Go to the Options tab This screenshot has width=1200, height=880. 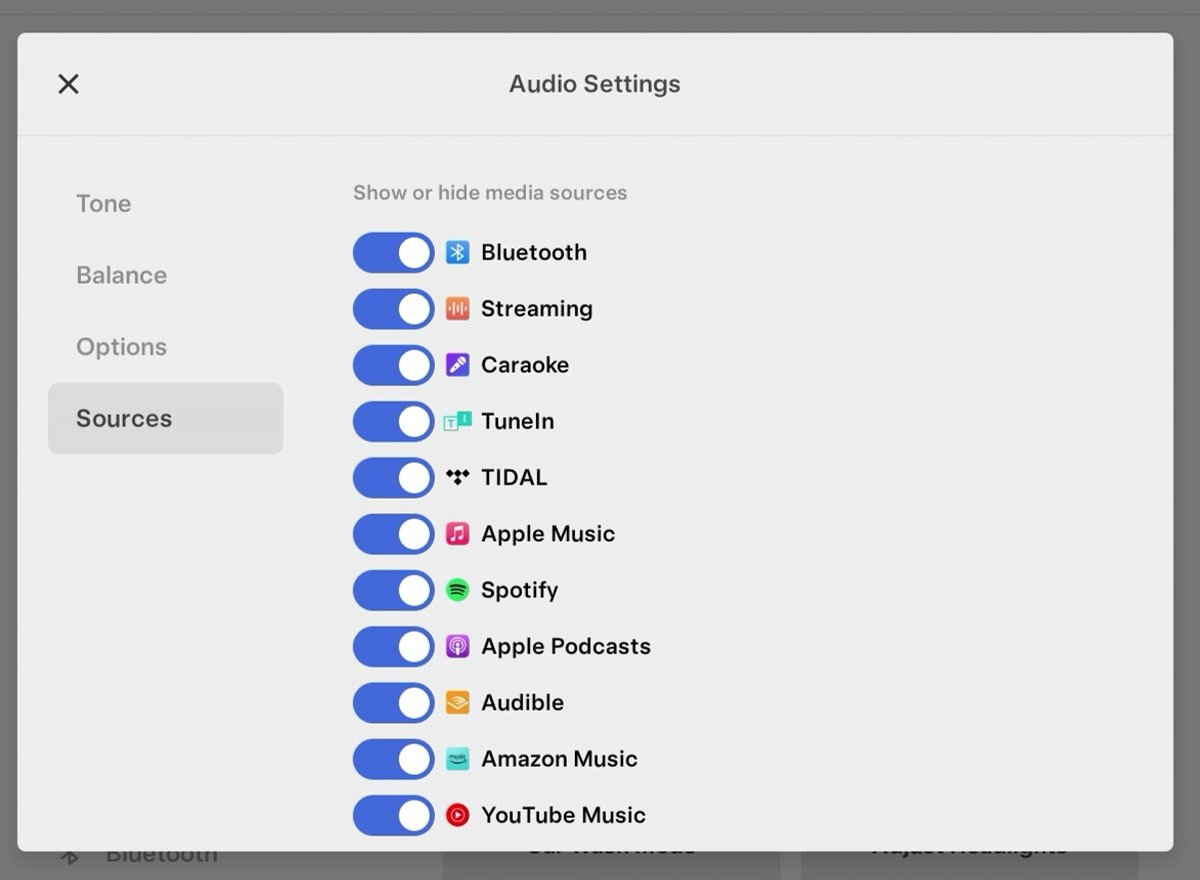click(x=121, y=347)
